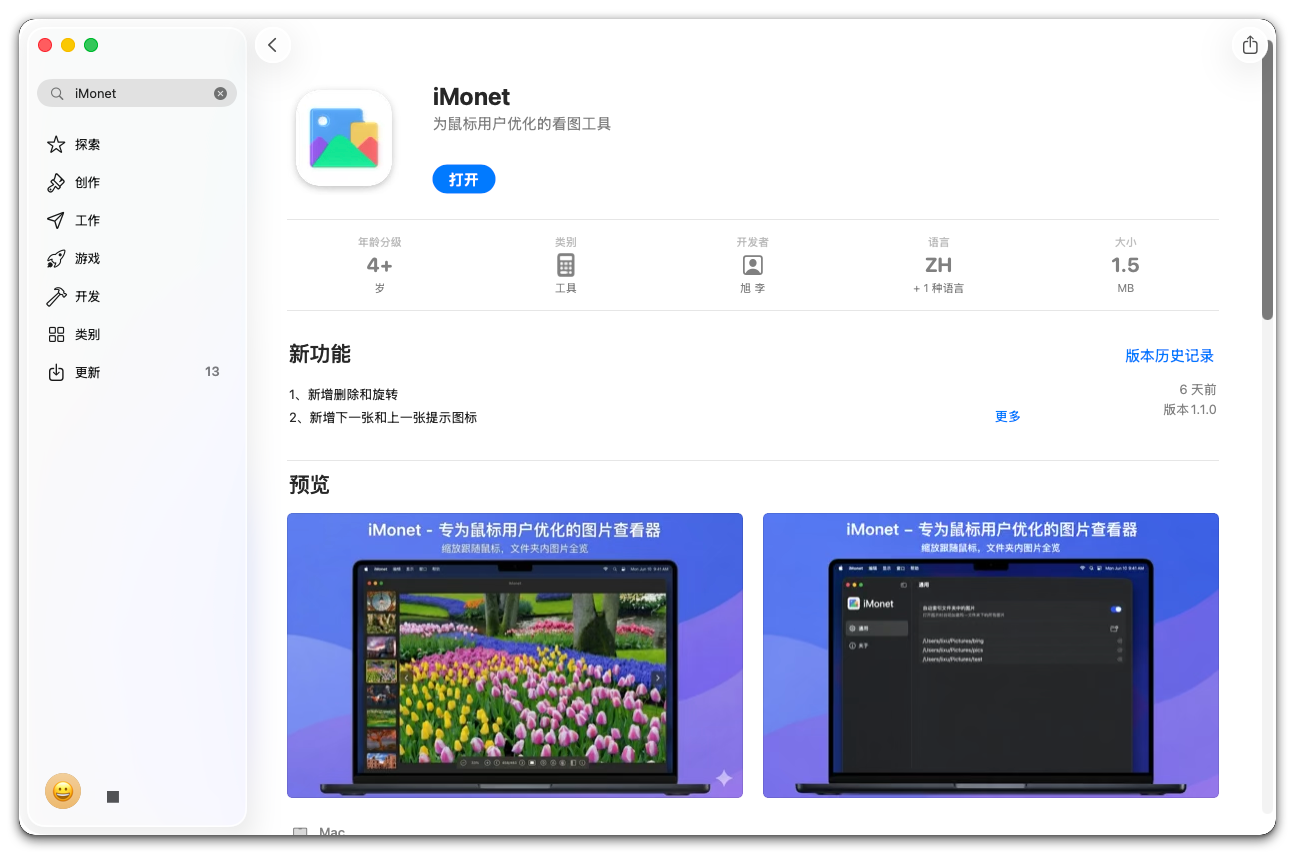
Task: Open the settings window preview screenshot
Action: (x=991, y=655)
